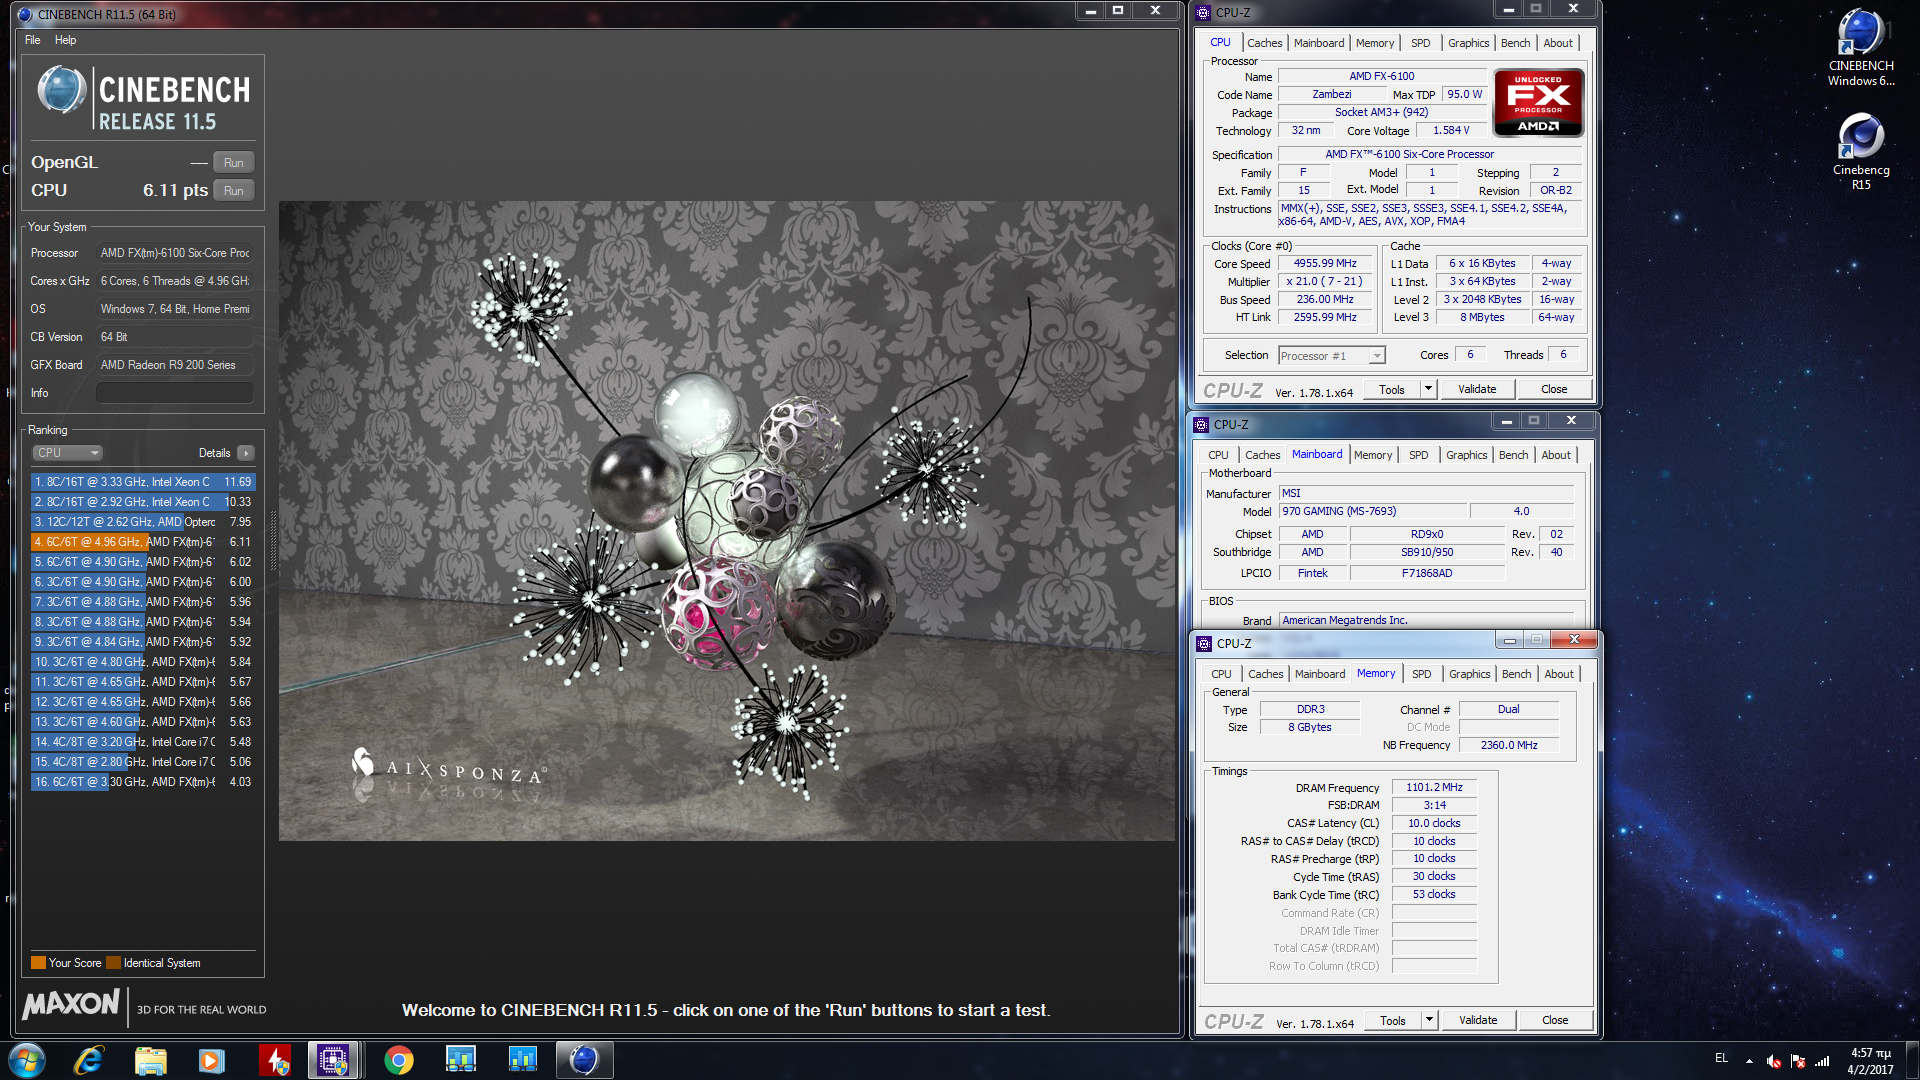Click Close button in the Memory CPU-Z window

1555,1021
